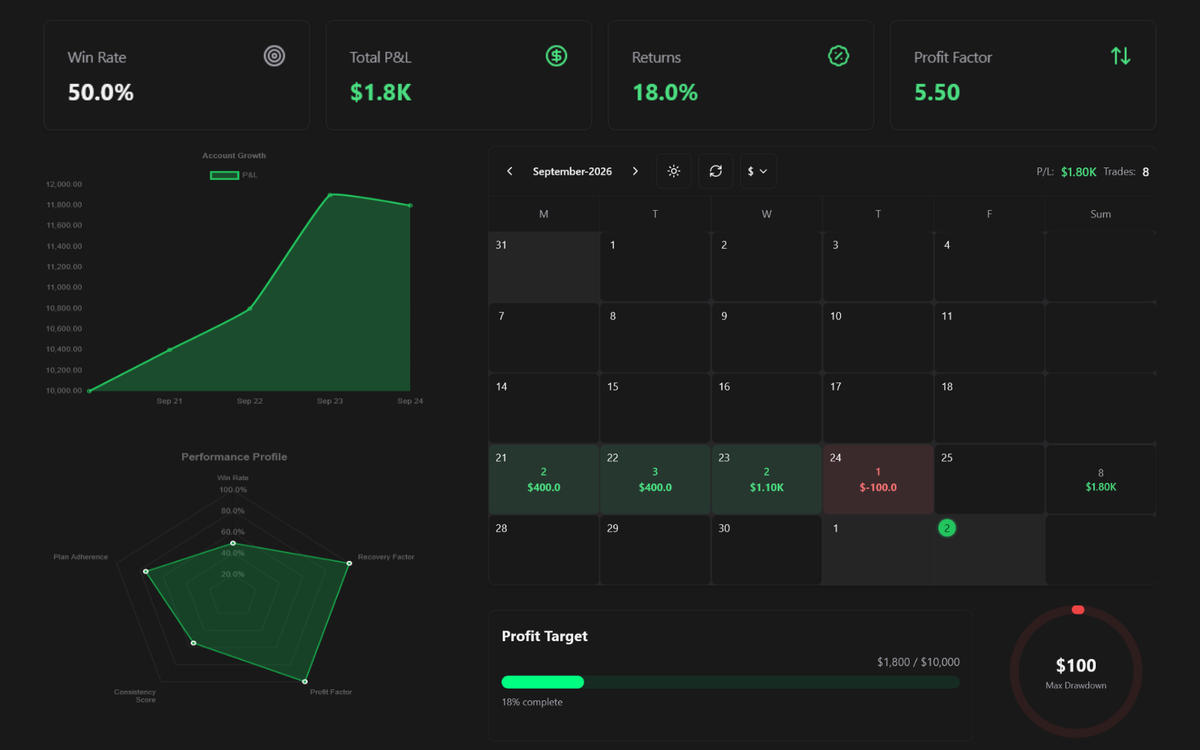The image size is (1200, 750).
Task: Click the weekly summary $1.80K cell
Action: coord(1100,480)
